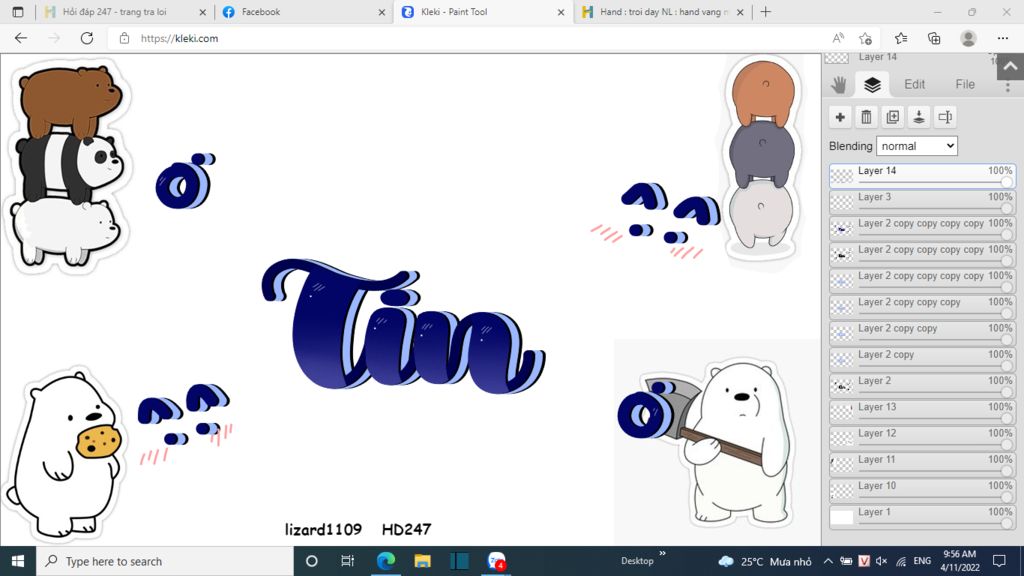Select Layer 12 in the layer list

(922, 438)
